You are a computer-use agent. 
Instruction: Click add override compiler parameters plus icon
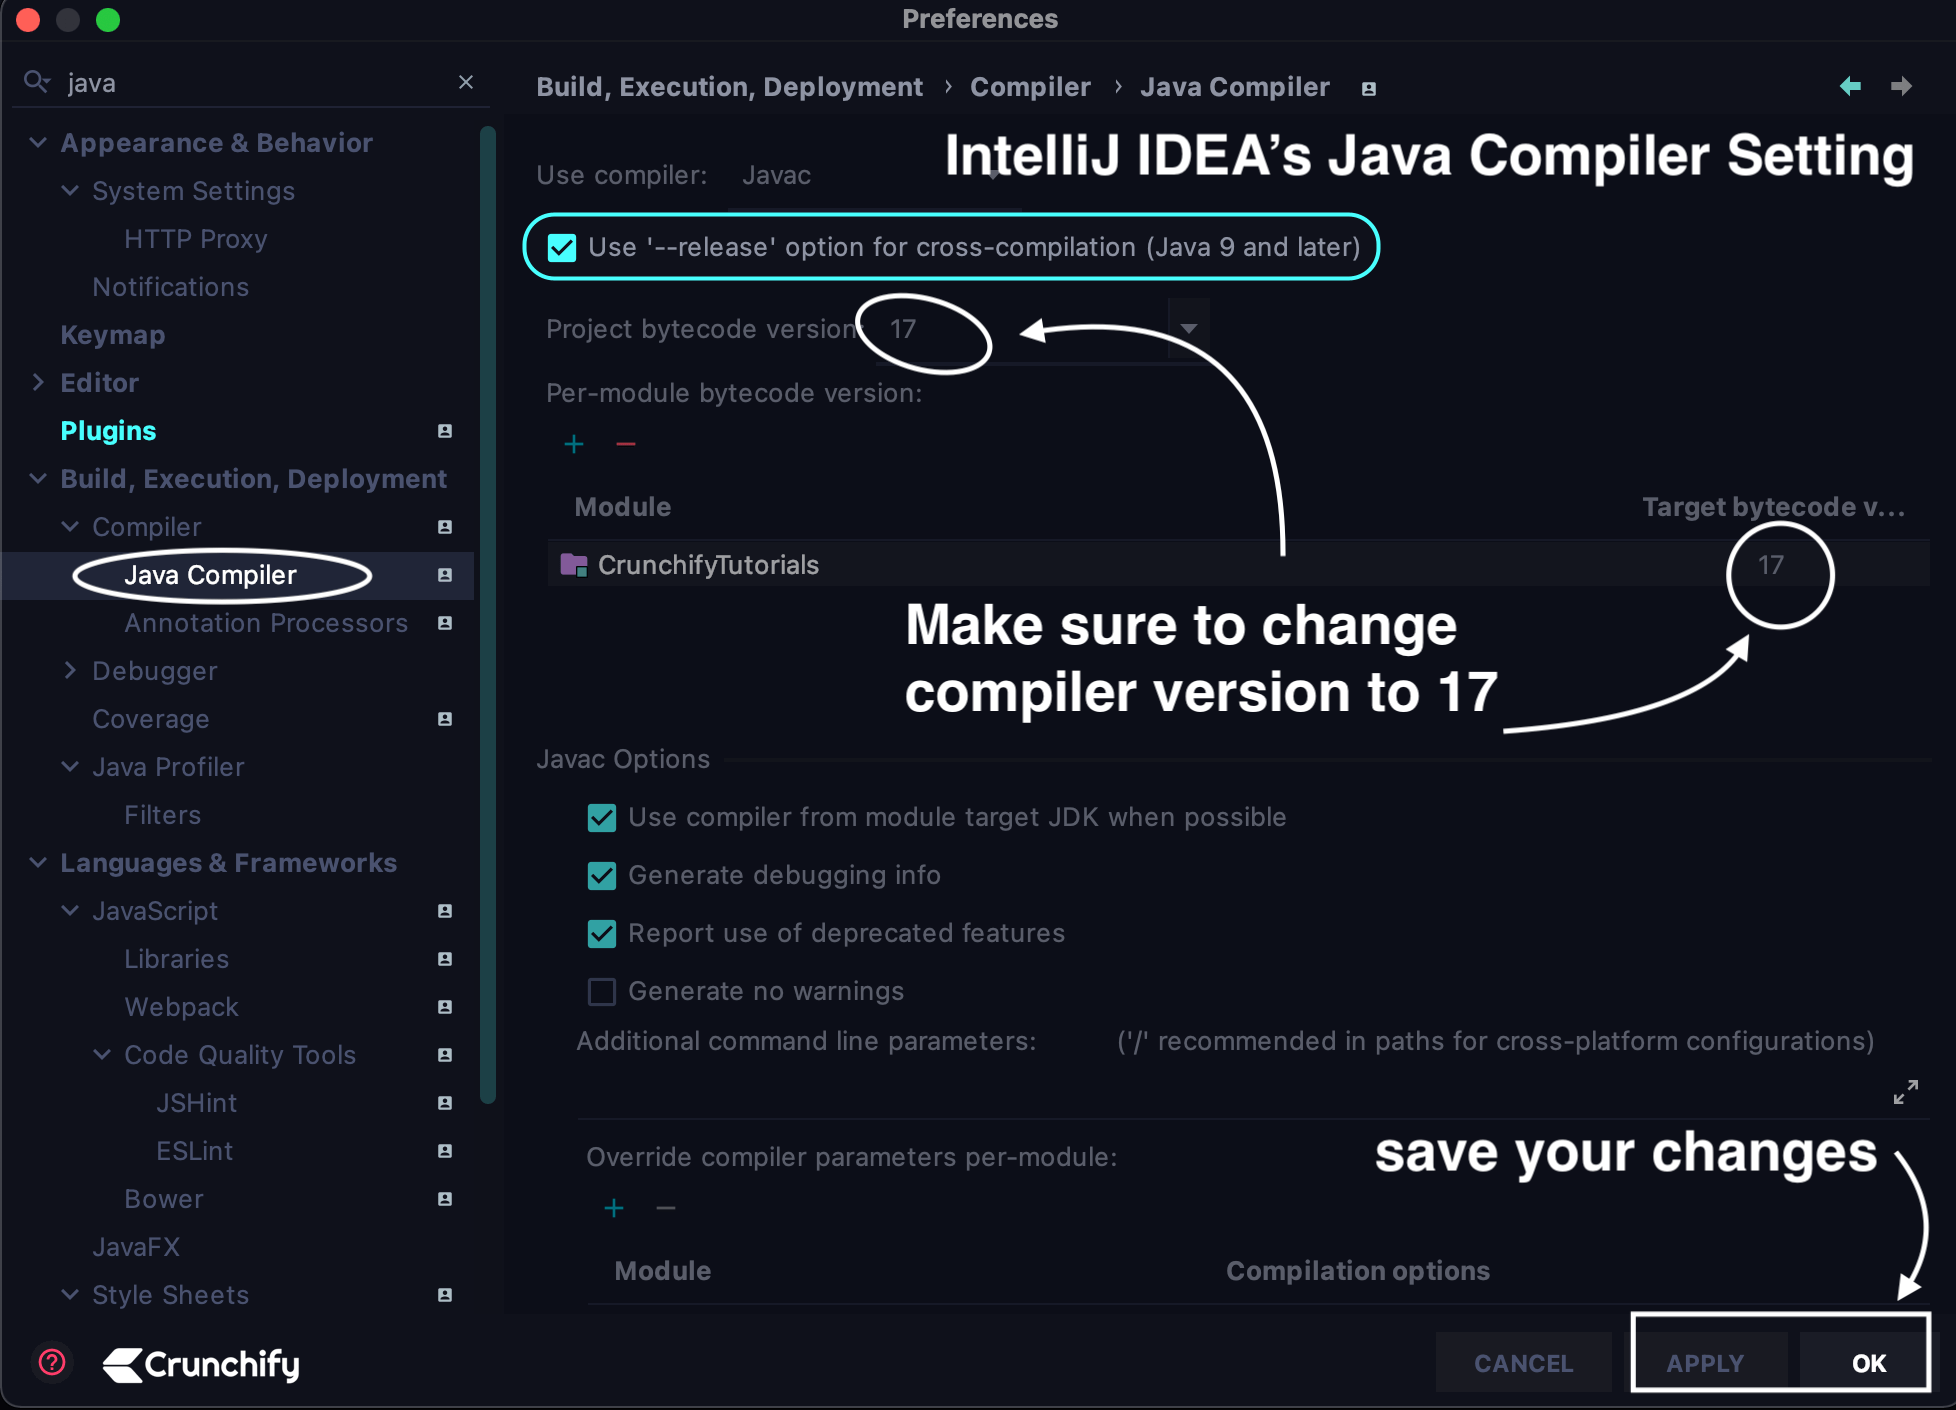point(614,1208)
